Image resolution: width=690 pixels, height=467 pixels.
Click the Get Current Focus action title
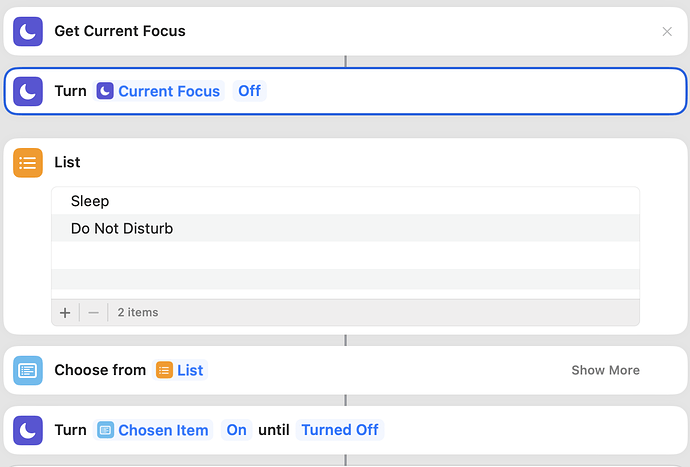[x=120, y=31]
